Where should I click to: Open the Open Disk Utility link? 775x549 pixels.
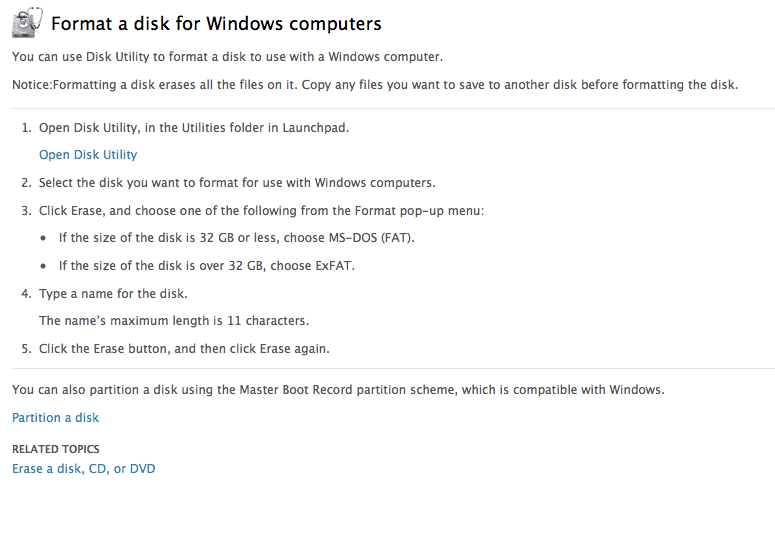pyautogui.click(x=88, y=155)
